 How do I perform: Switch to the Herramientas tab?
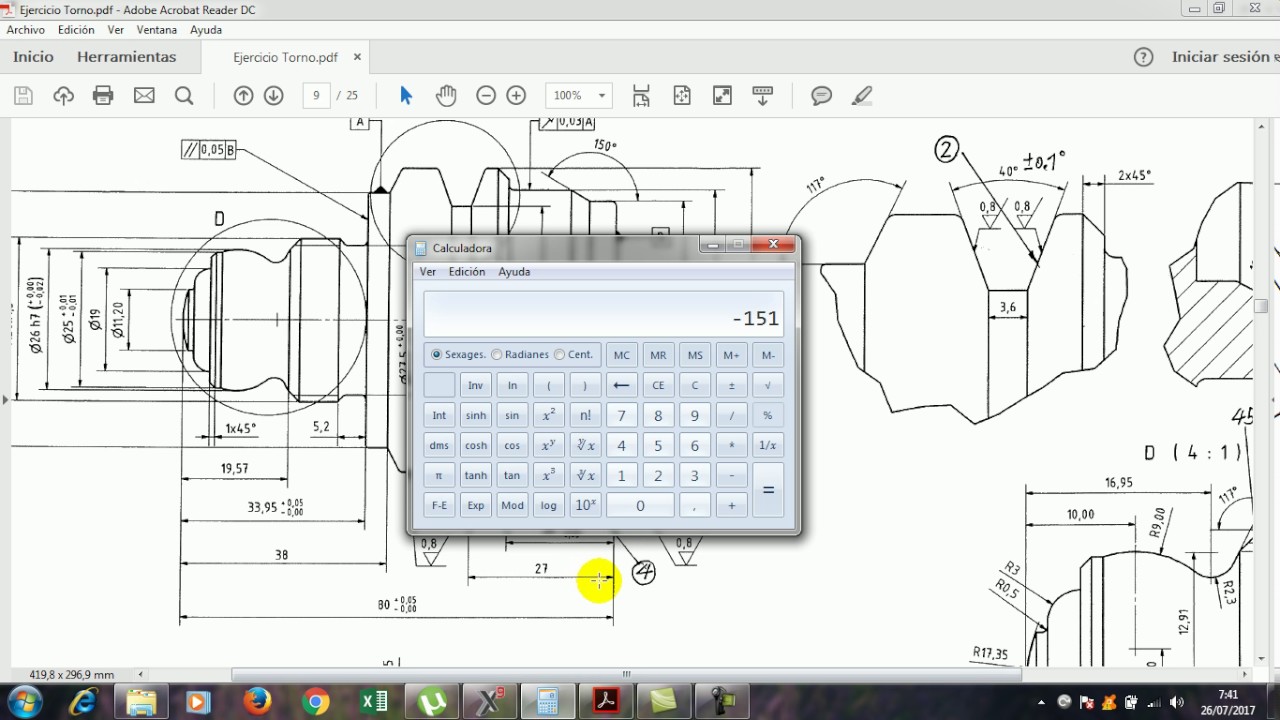(x=126, y=57)
